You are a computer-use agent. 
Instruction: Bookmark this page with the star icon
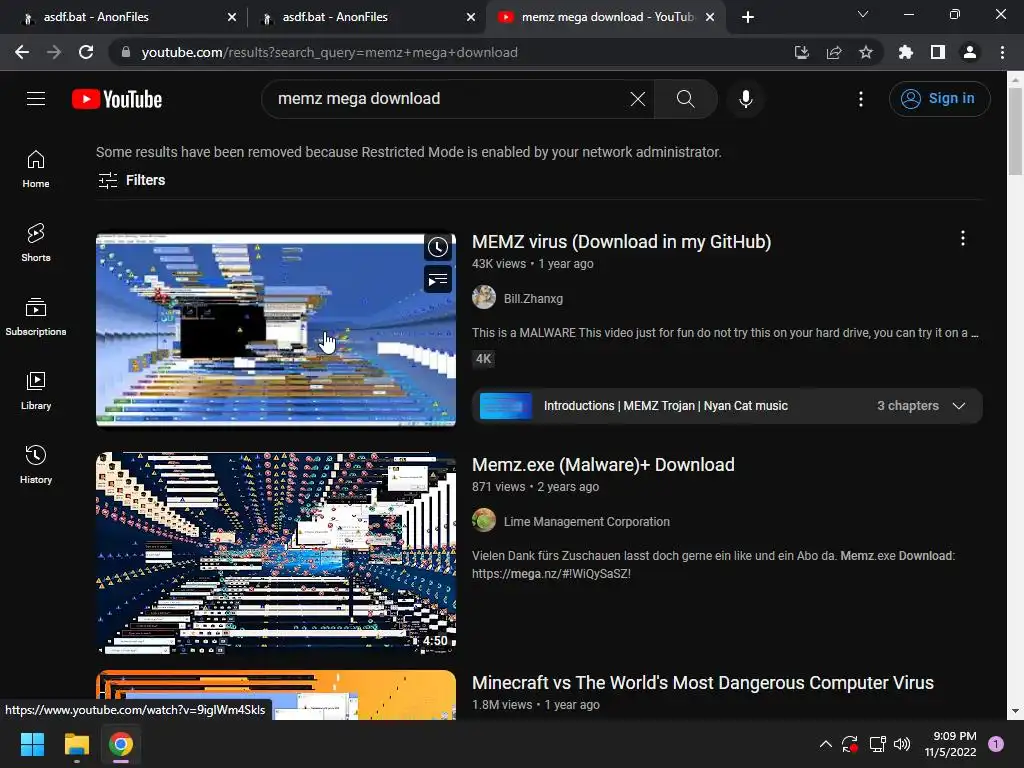point(866,52)
